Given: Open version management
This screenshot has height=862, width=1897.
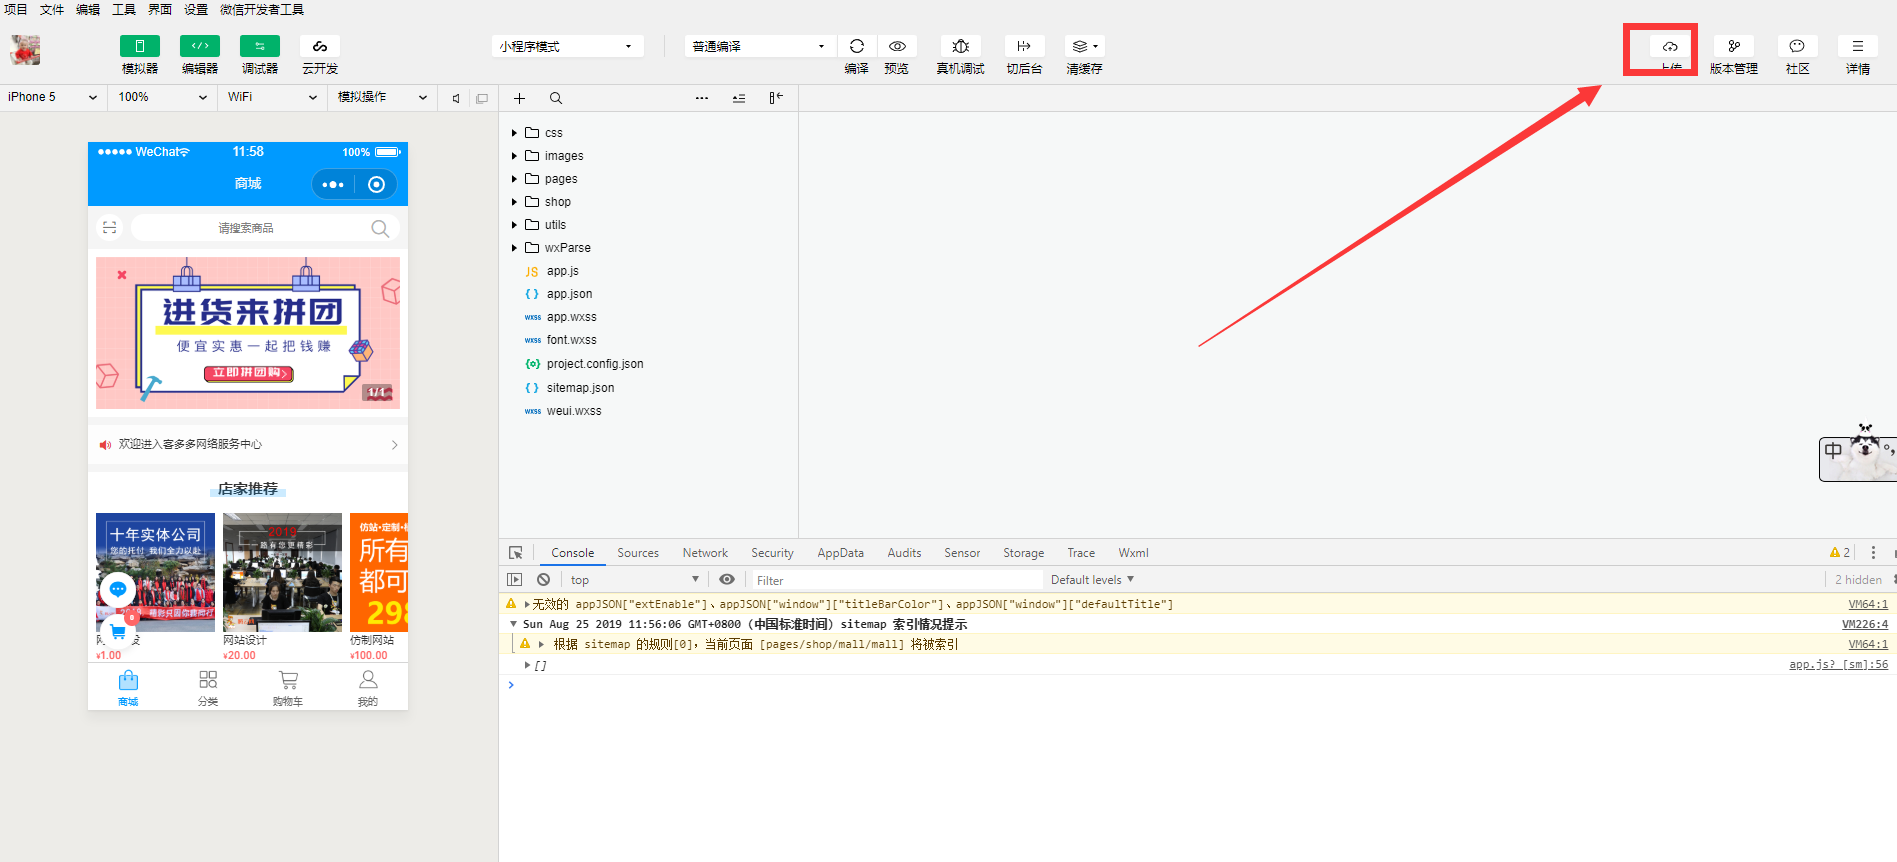Looking at the screenshot, I should (1734, 46).
